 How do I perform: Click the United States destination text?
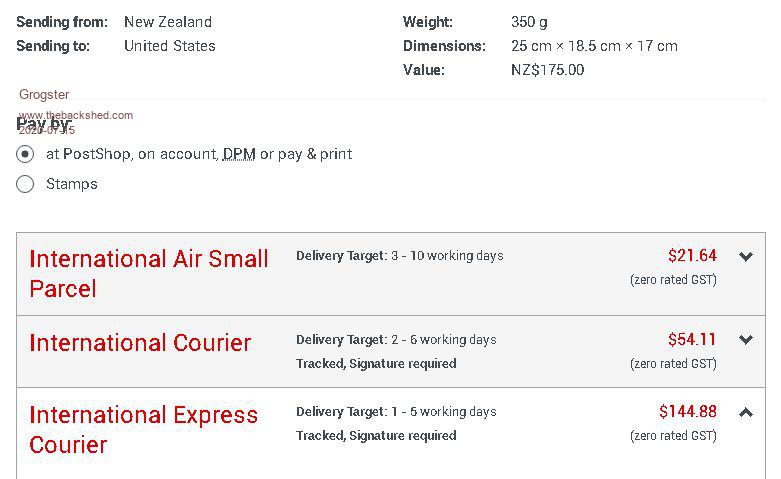[x=169, y=46]
